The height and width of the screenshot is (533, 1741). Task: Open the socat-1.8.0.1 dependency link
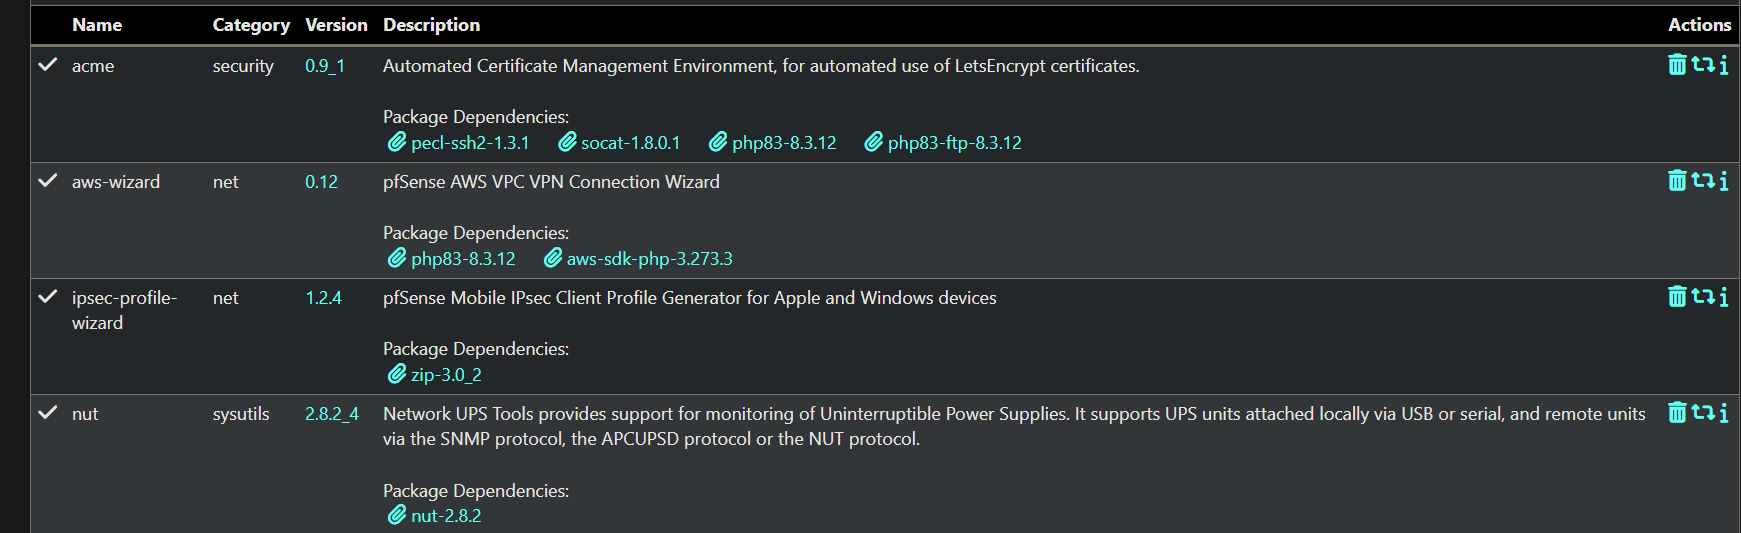tap(619, 143)
